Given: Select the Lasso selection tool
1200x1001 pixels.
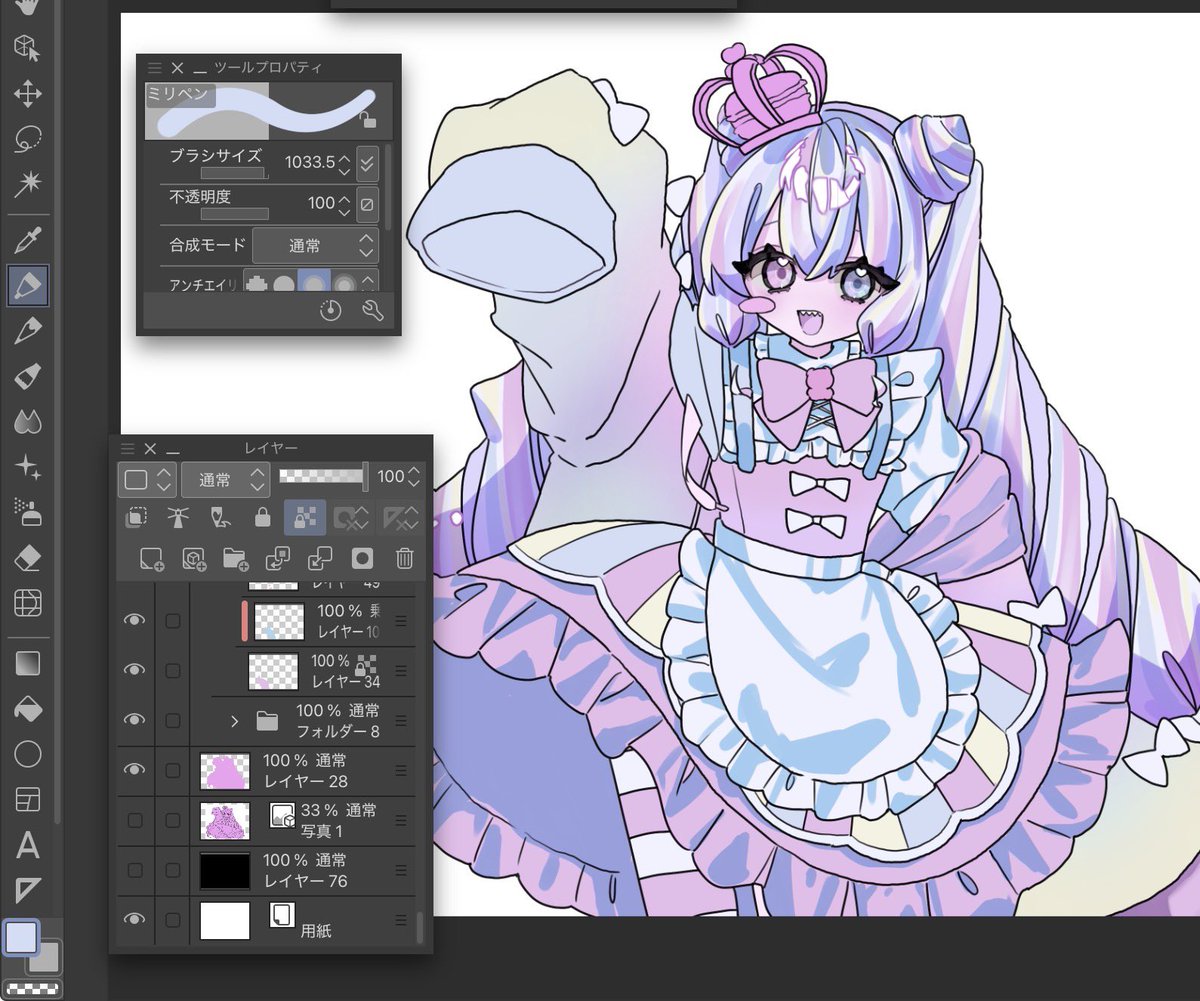Looking at the screenshot, I should (27, 139).
